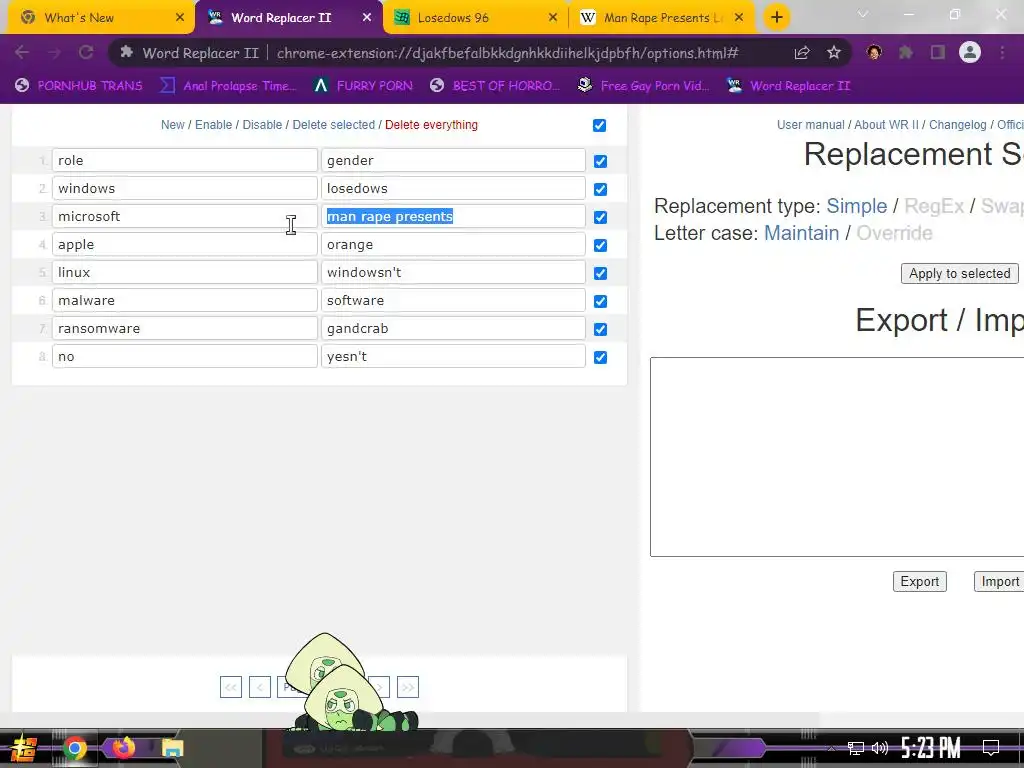Image resolution: width=1024 pixels, height=768 pixels.
Task: Open the Chrome three-dot menu
Action: (x=1002, y=53)
